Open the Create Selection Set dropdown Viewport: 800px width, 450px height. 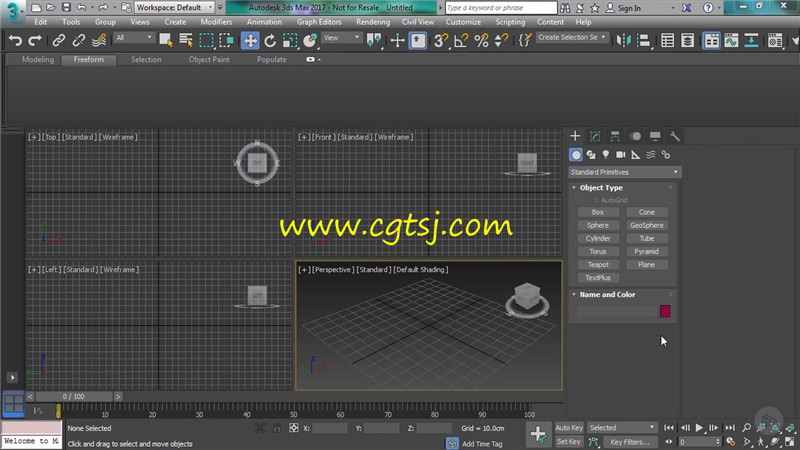(571, 37)
